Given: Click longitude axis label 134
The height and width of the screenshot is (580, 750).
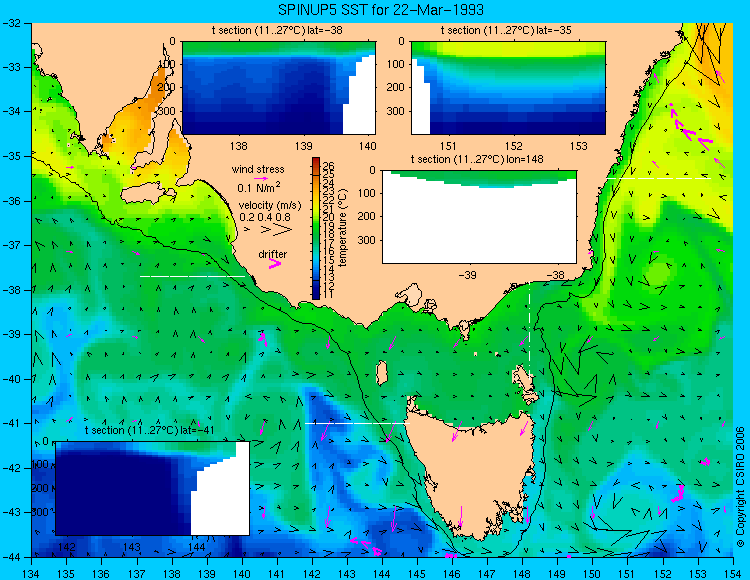Looking at the screenshot, I should 31,574.
